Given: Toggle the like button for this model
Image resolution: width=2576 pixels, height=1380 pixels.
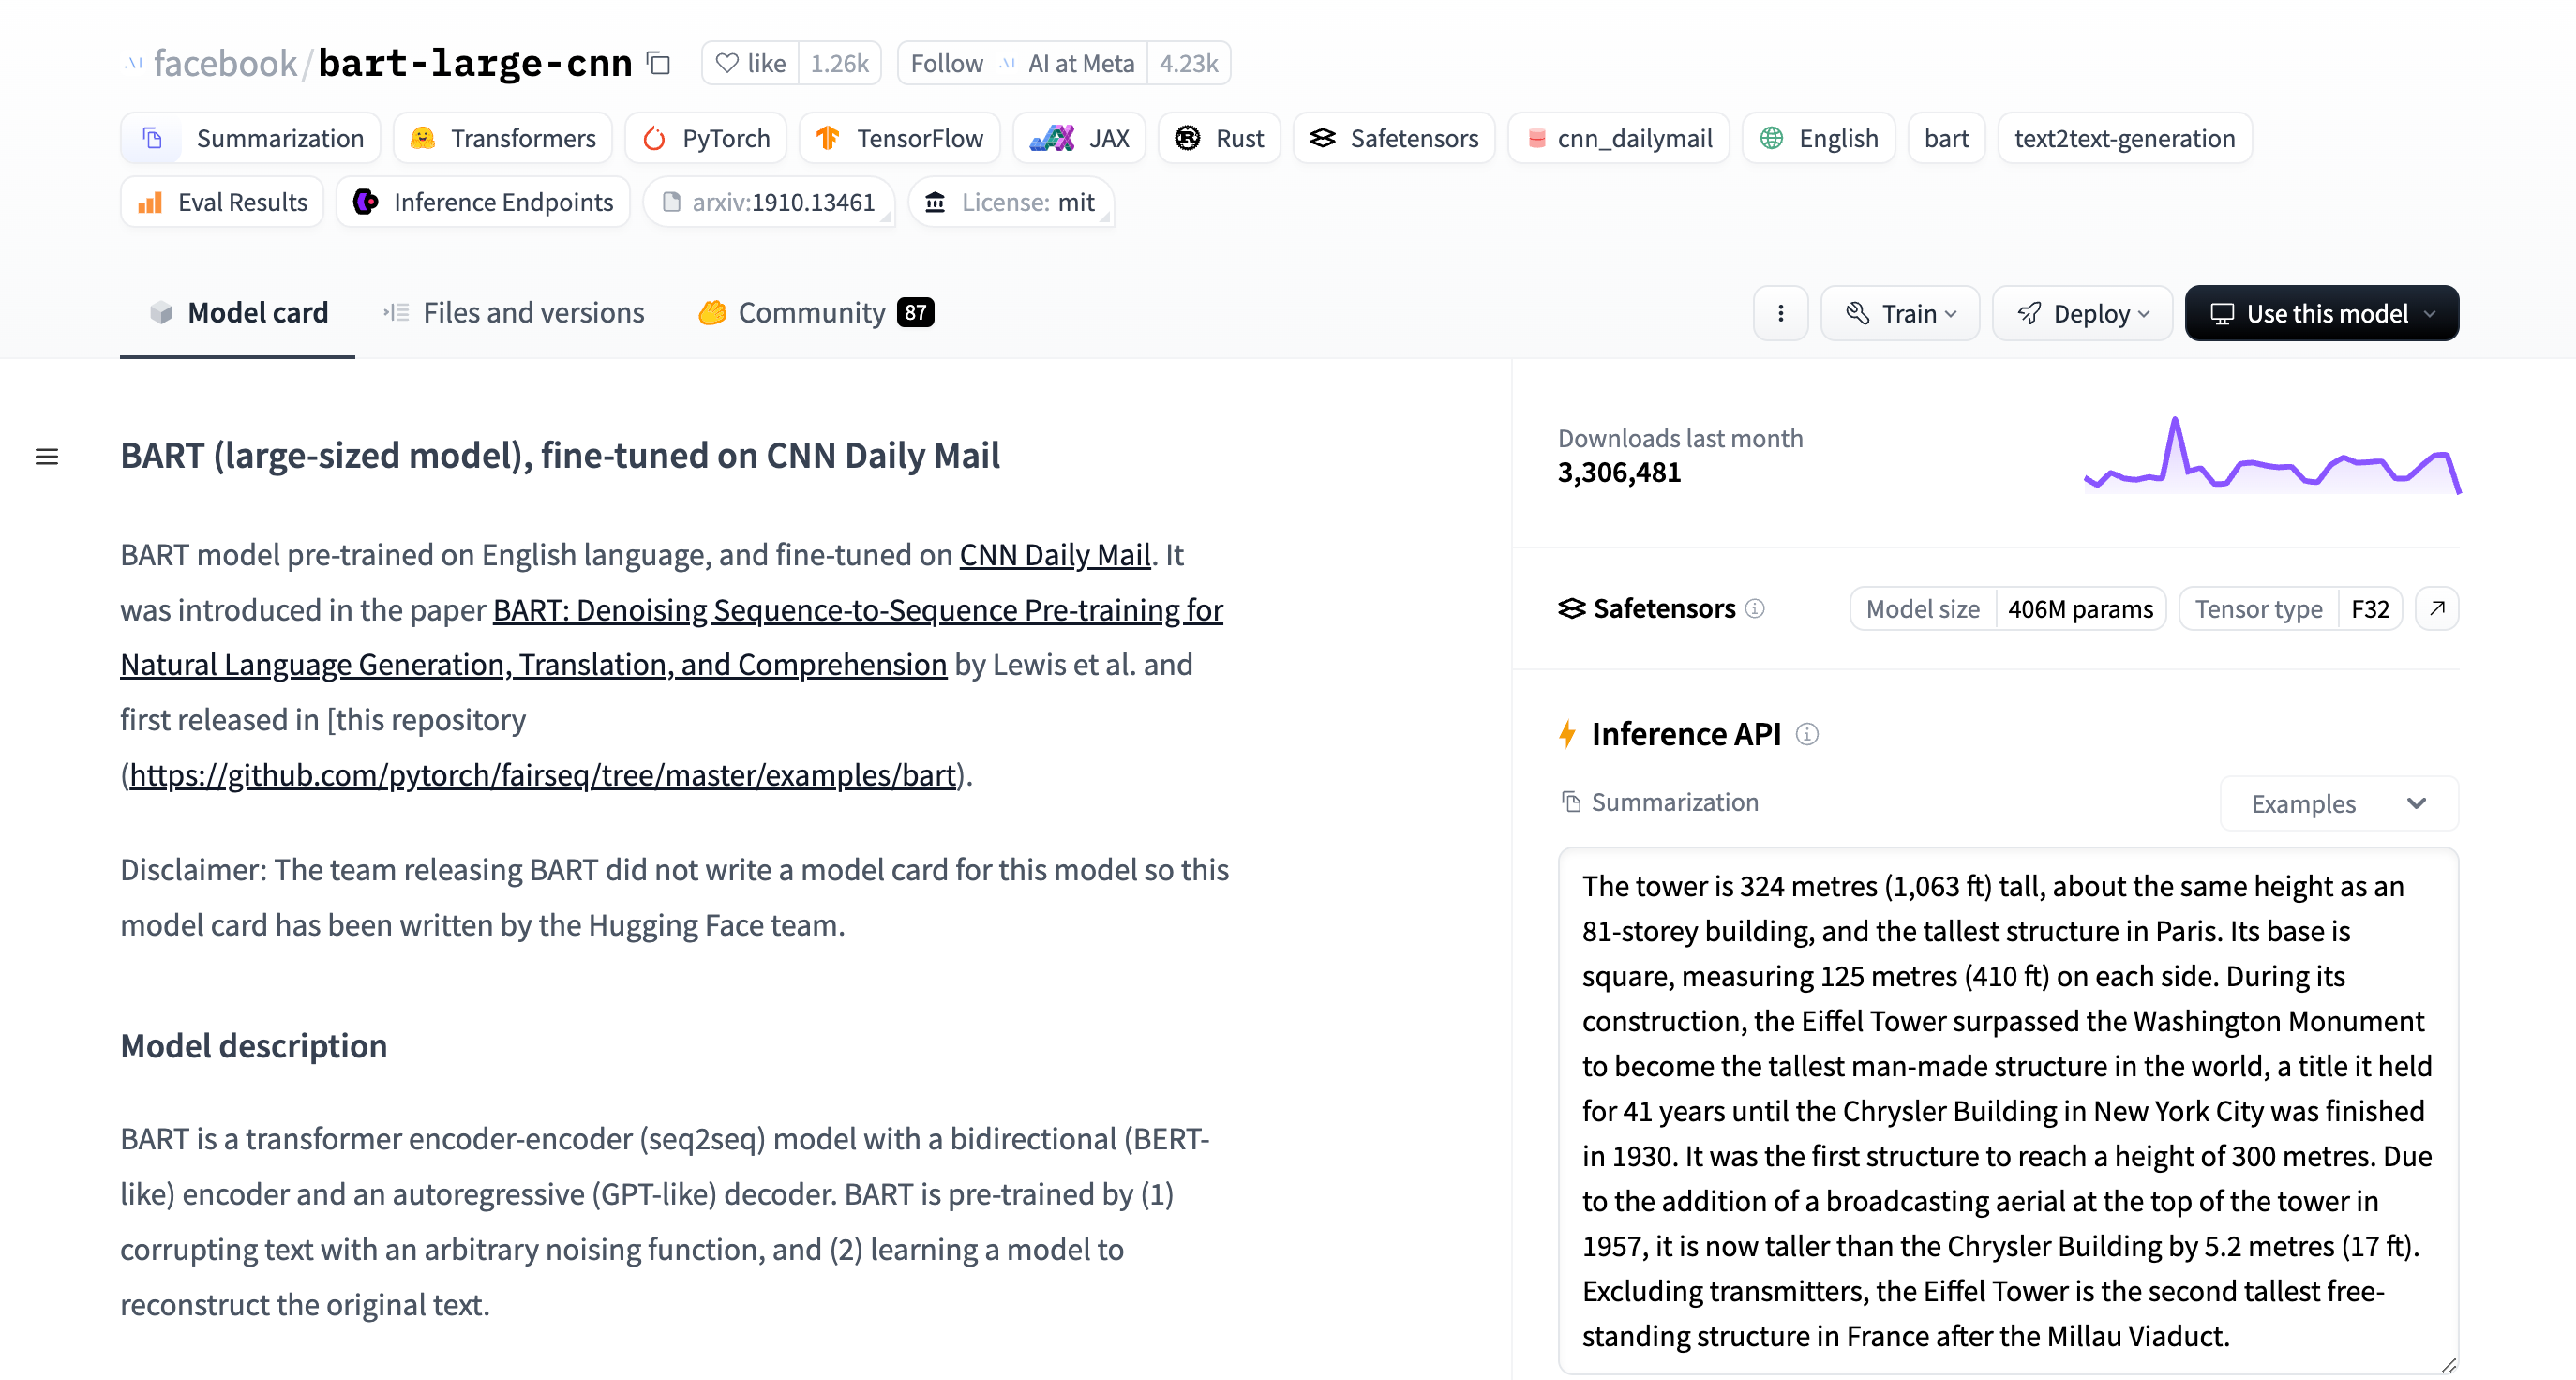Looking at the screenshot, I should (x=750, y=63).
